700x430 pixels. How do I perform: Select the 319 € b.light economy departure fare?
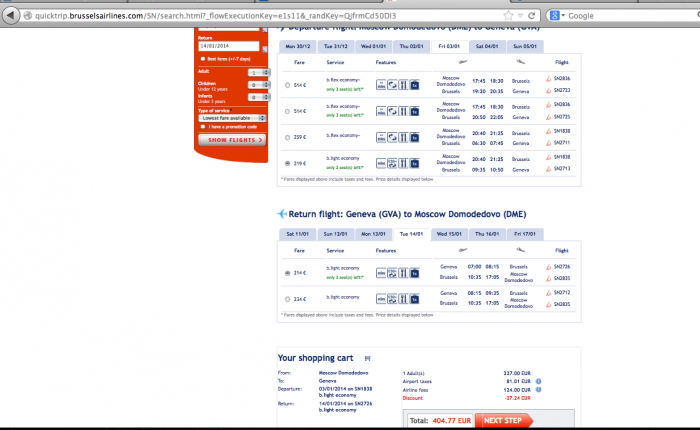click(x=288, y=163)
